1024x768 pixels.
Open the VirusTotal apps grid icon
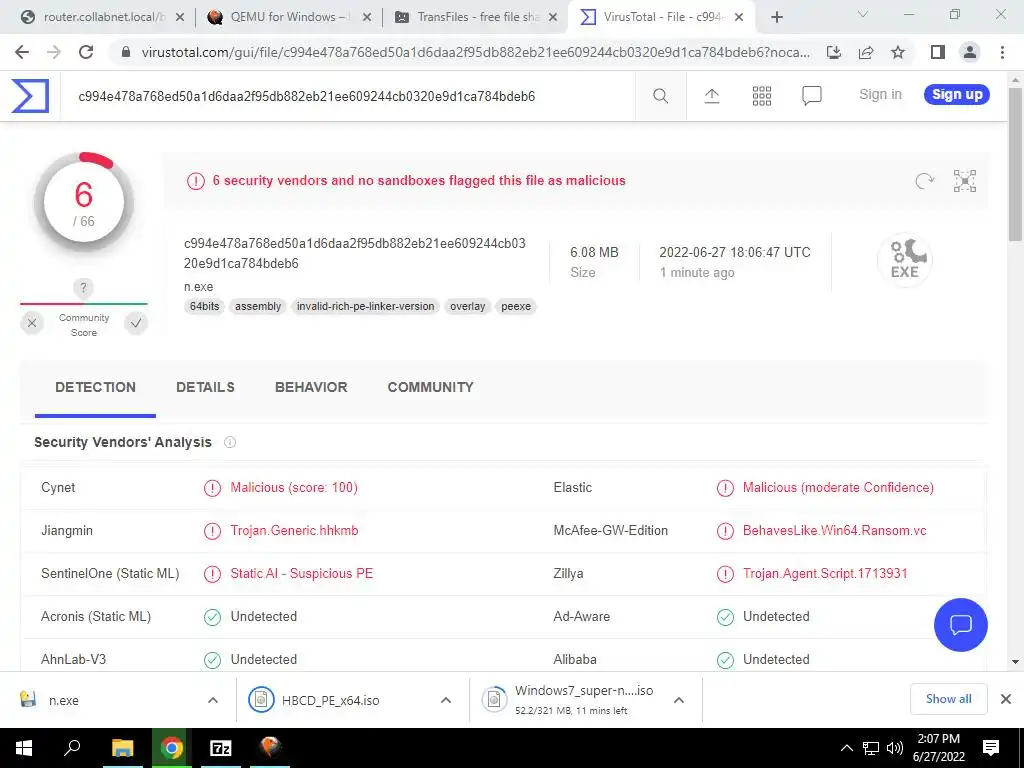click(761, 96)
